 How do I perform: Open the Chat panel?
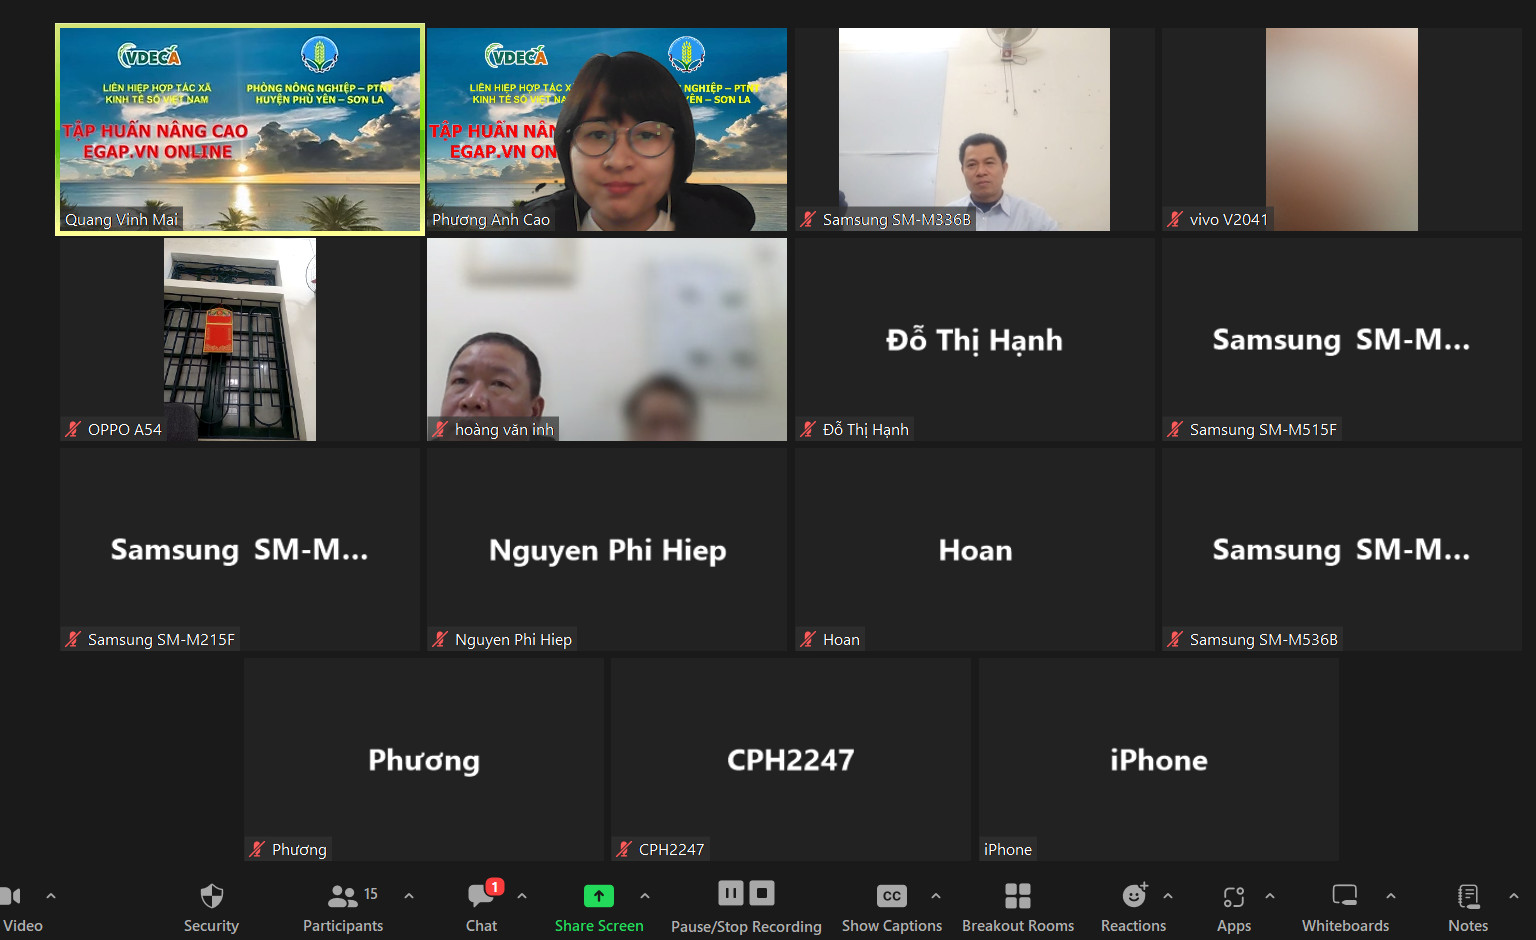(481, 897)
